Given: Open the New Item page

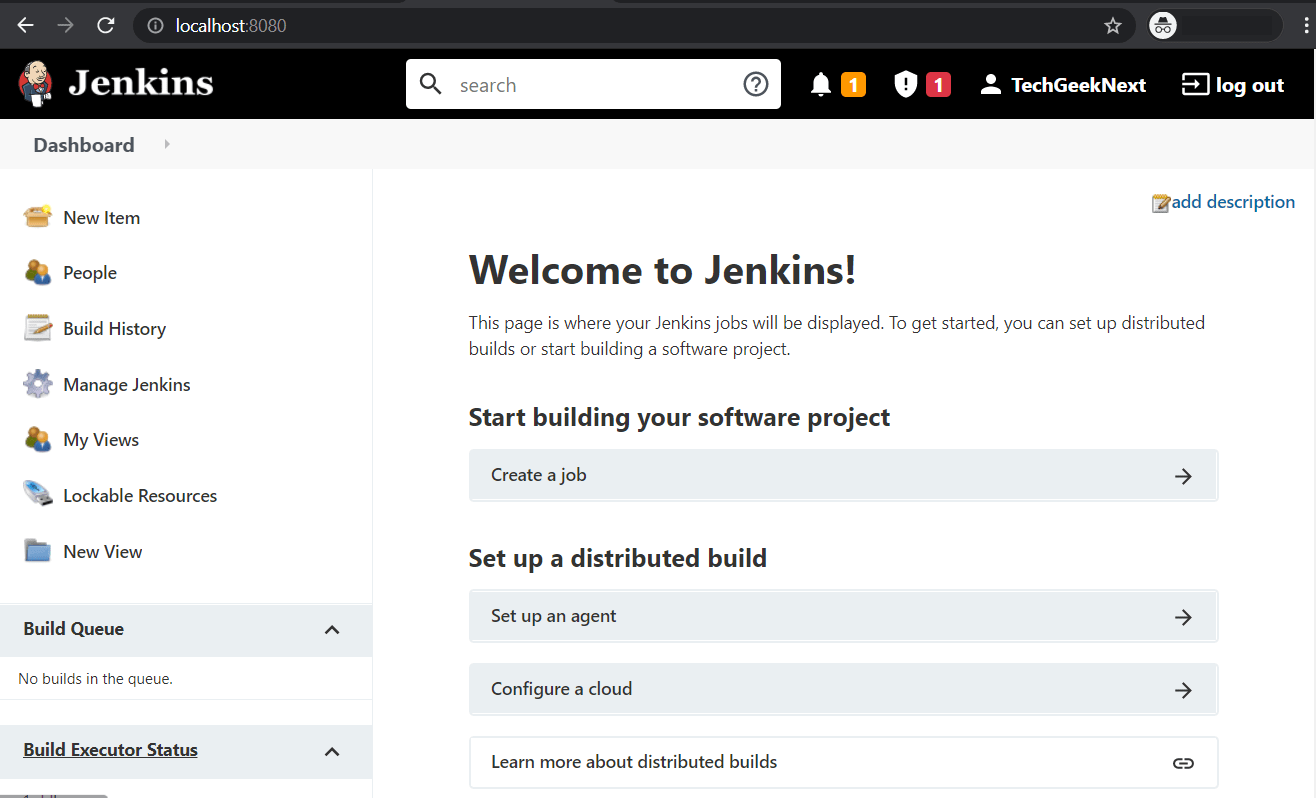Looking at the screenshot, I should [101, 217].
